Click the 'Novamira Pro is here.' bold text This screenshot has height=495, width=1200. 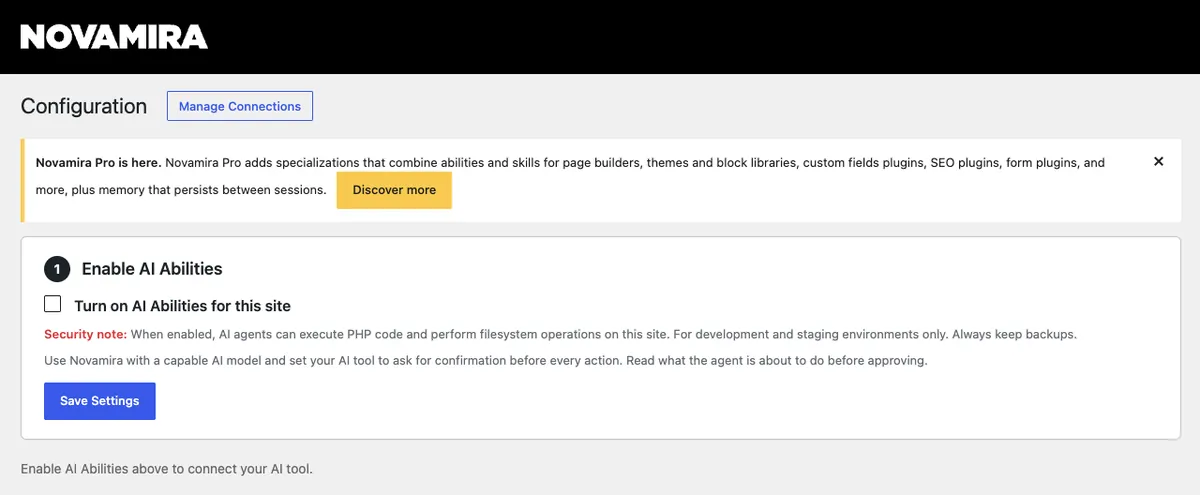tap(98, 162)
